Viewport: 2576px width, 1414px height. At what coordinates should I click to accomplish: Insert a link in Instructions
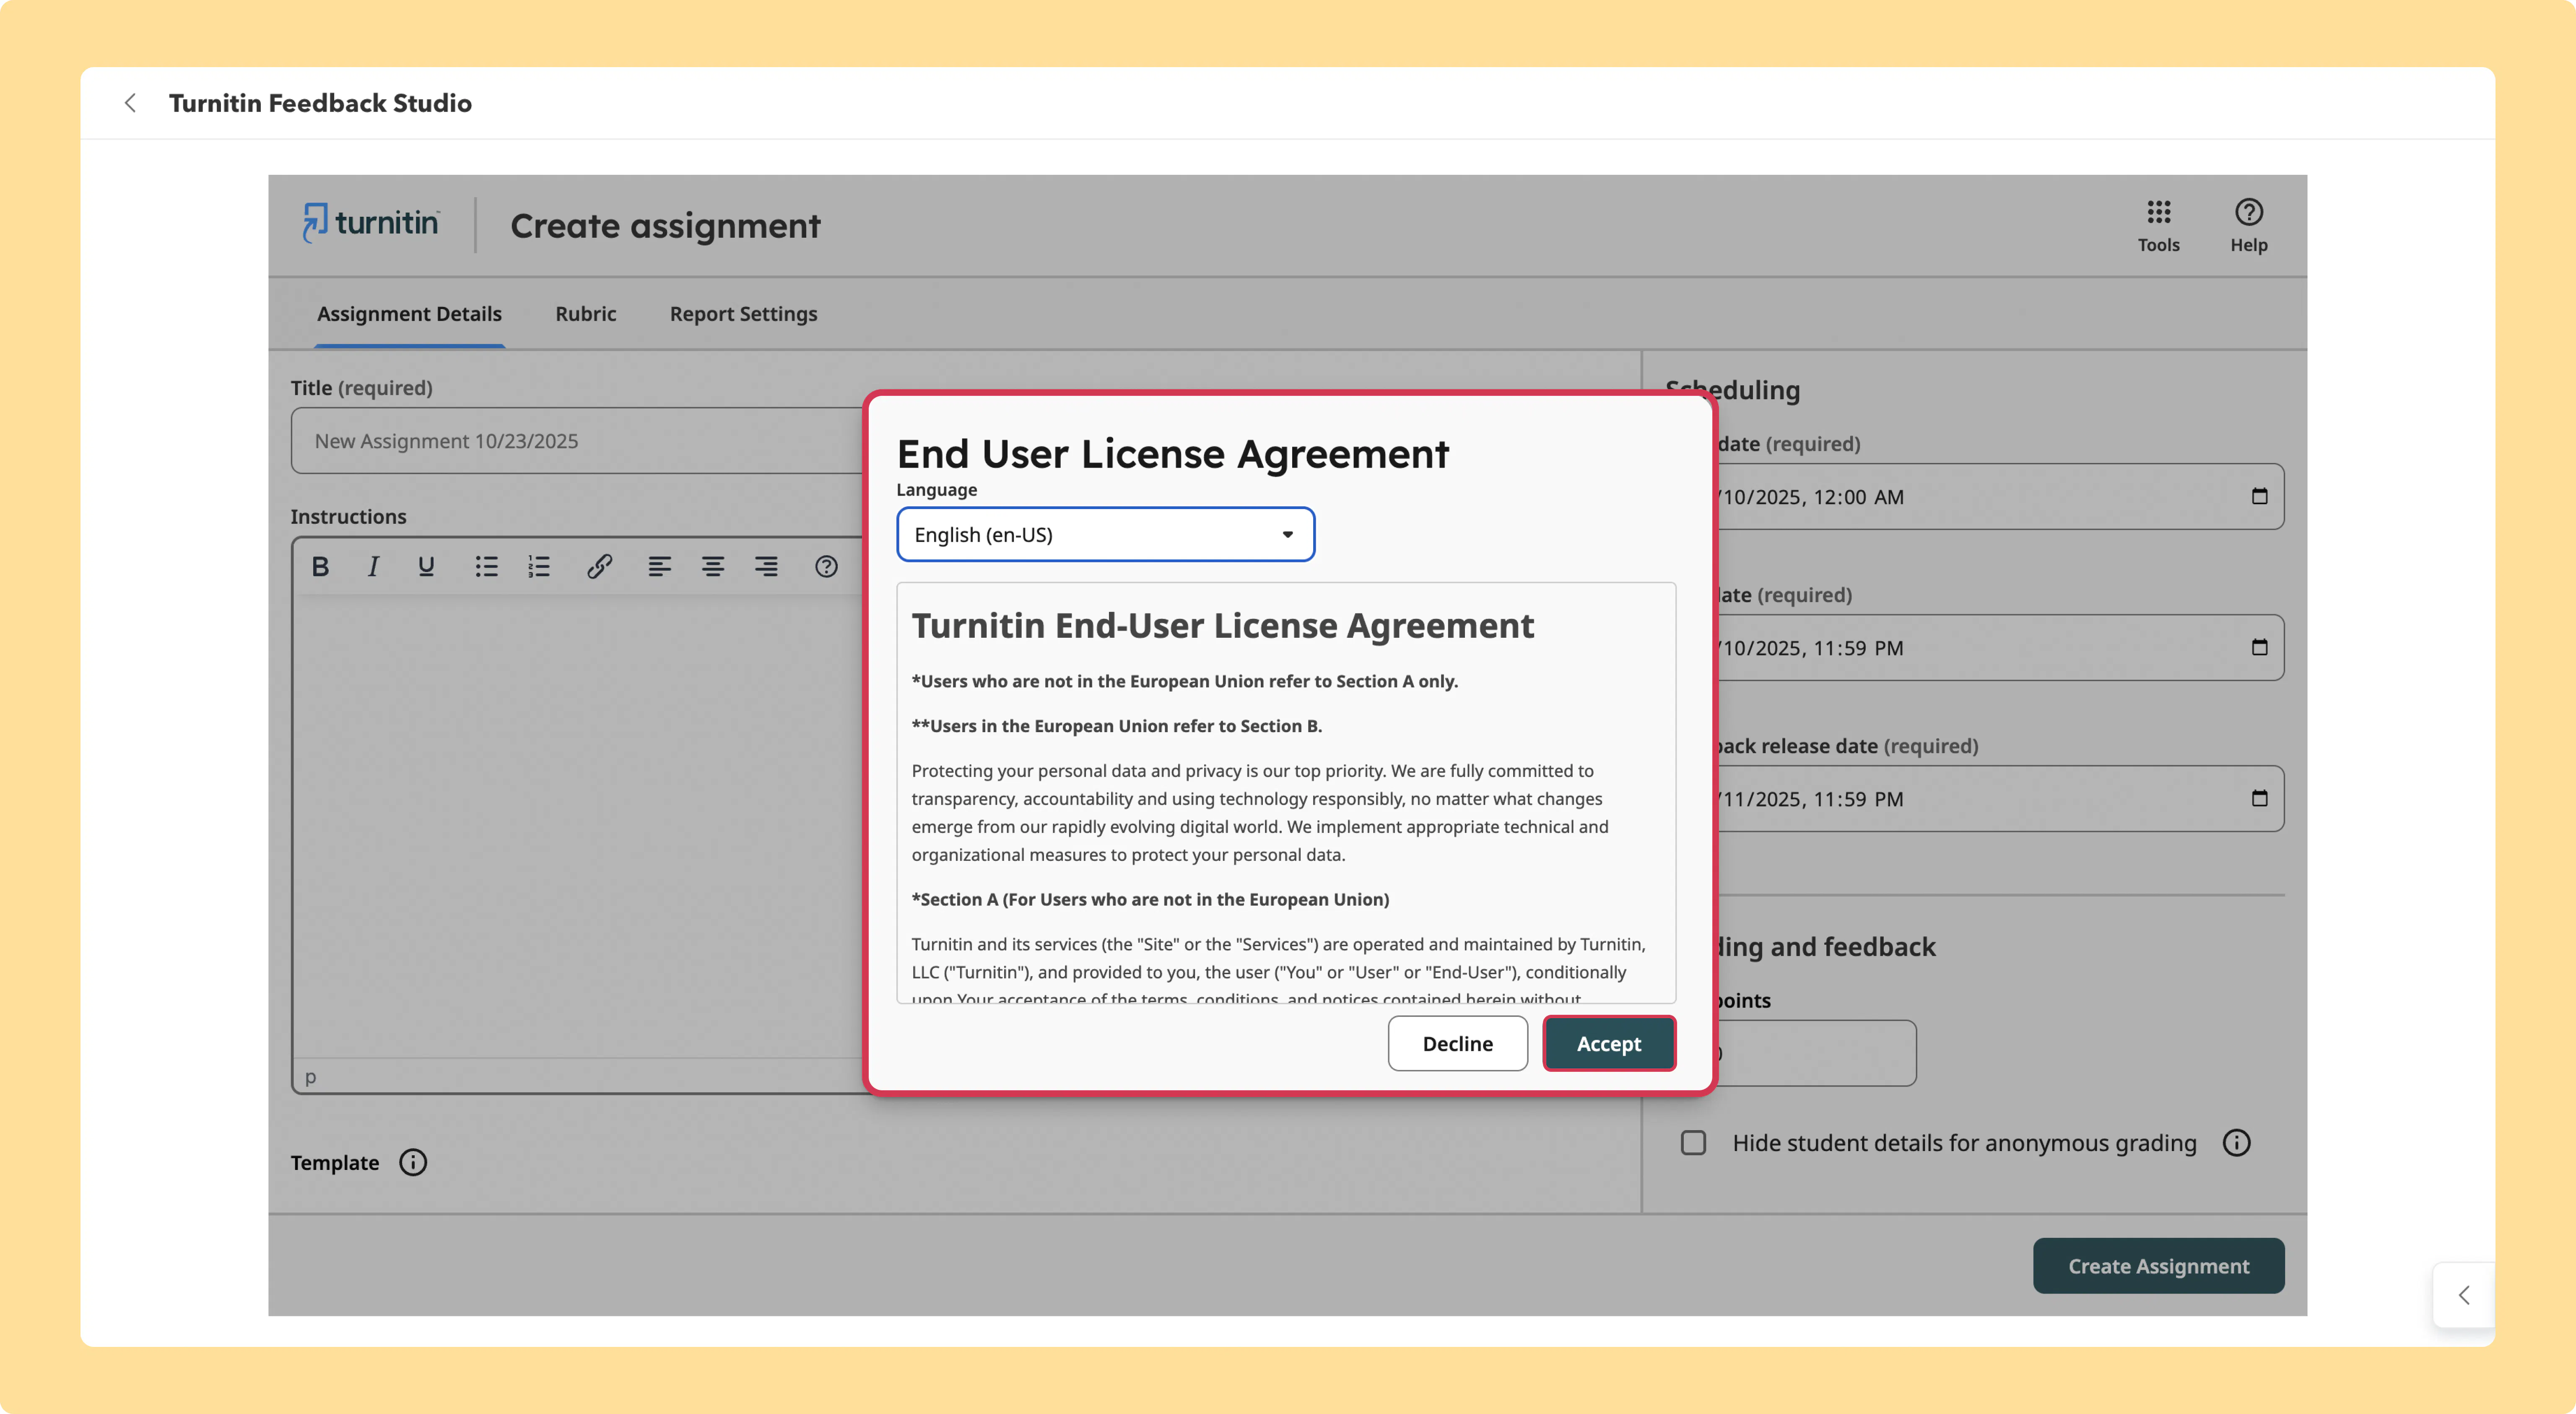(x=600, y=567)
